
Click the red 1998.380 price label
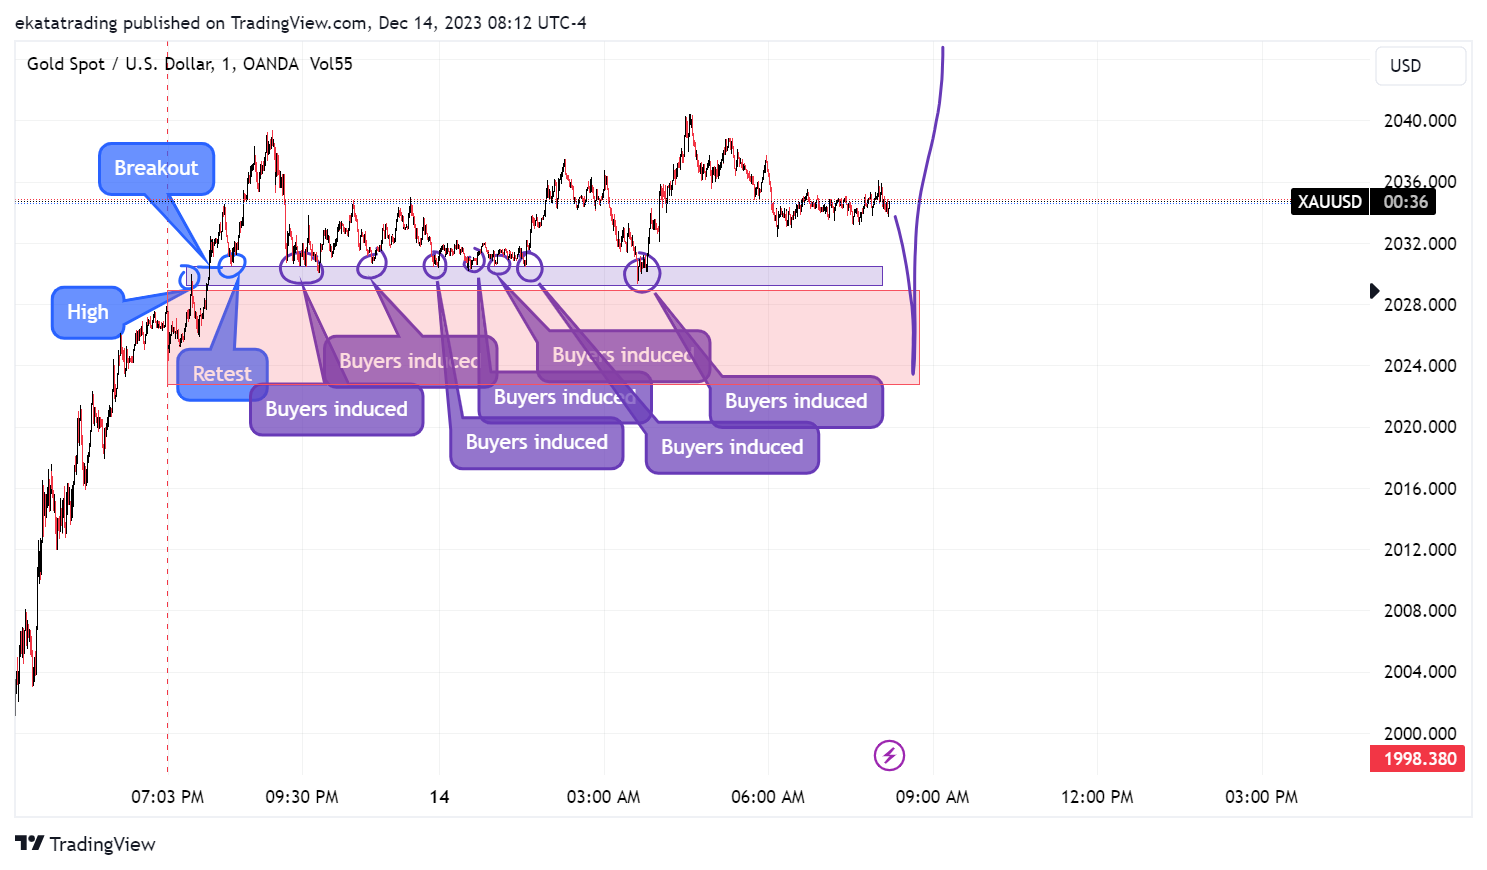click(1419, 759)
